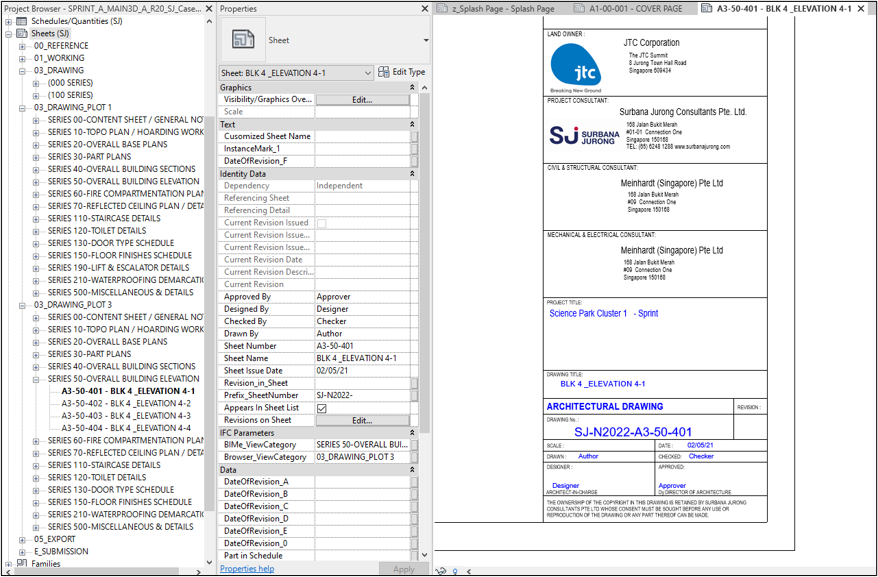Click the Properties panel vertical scrollbar
The image size is (878, 577).
424,263
